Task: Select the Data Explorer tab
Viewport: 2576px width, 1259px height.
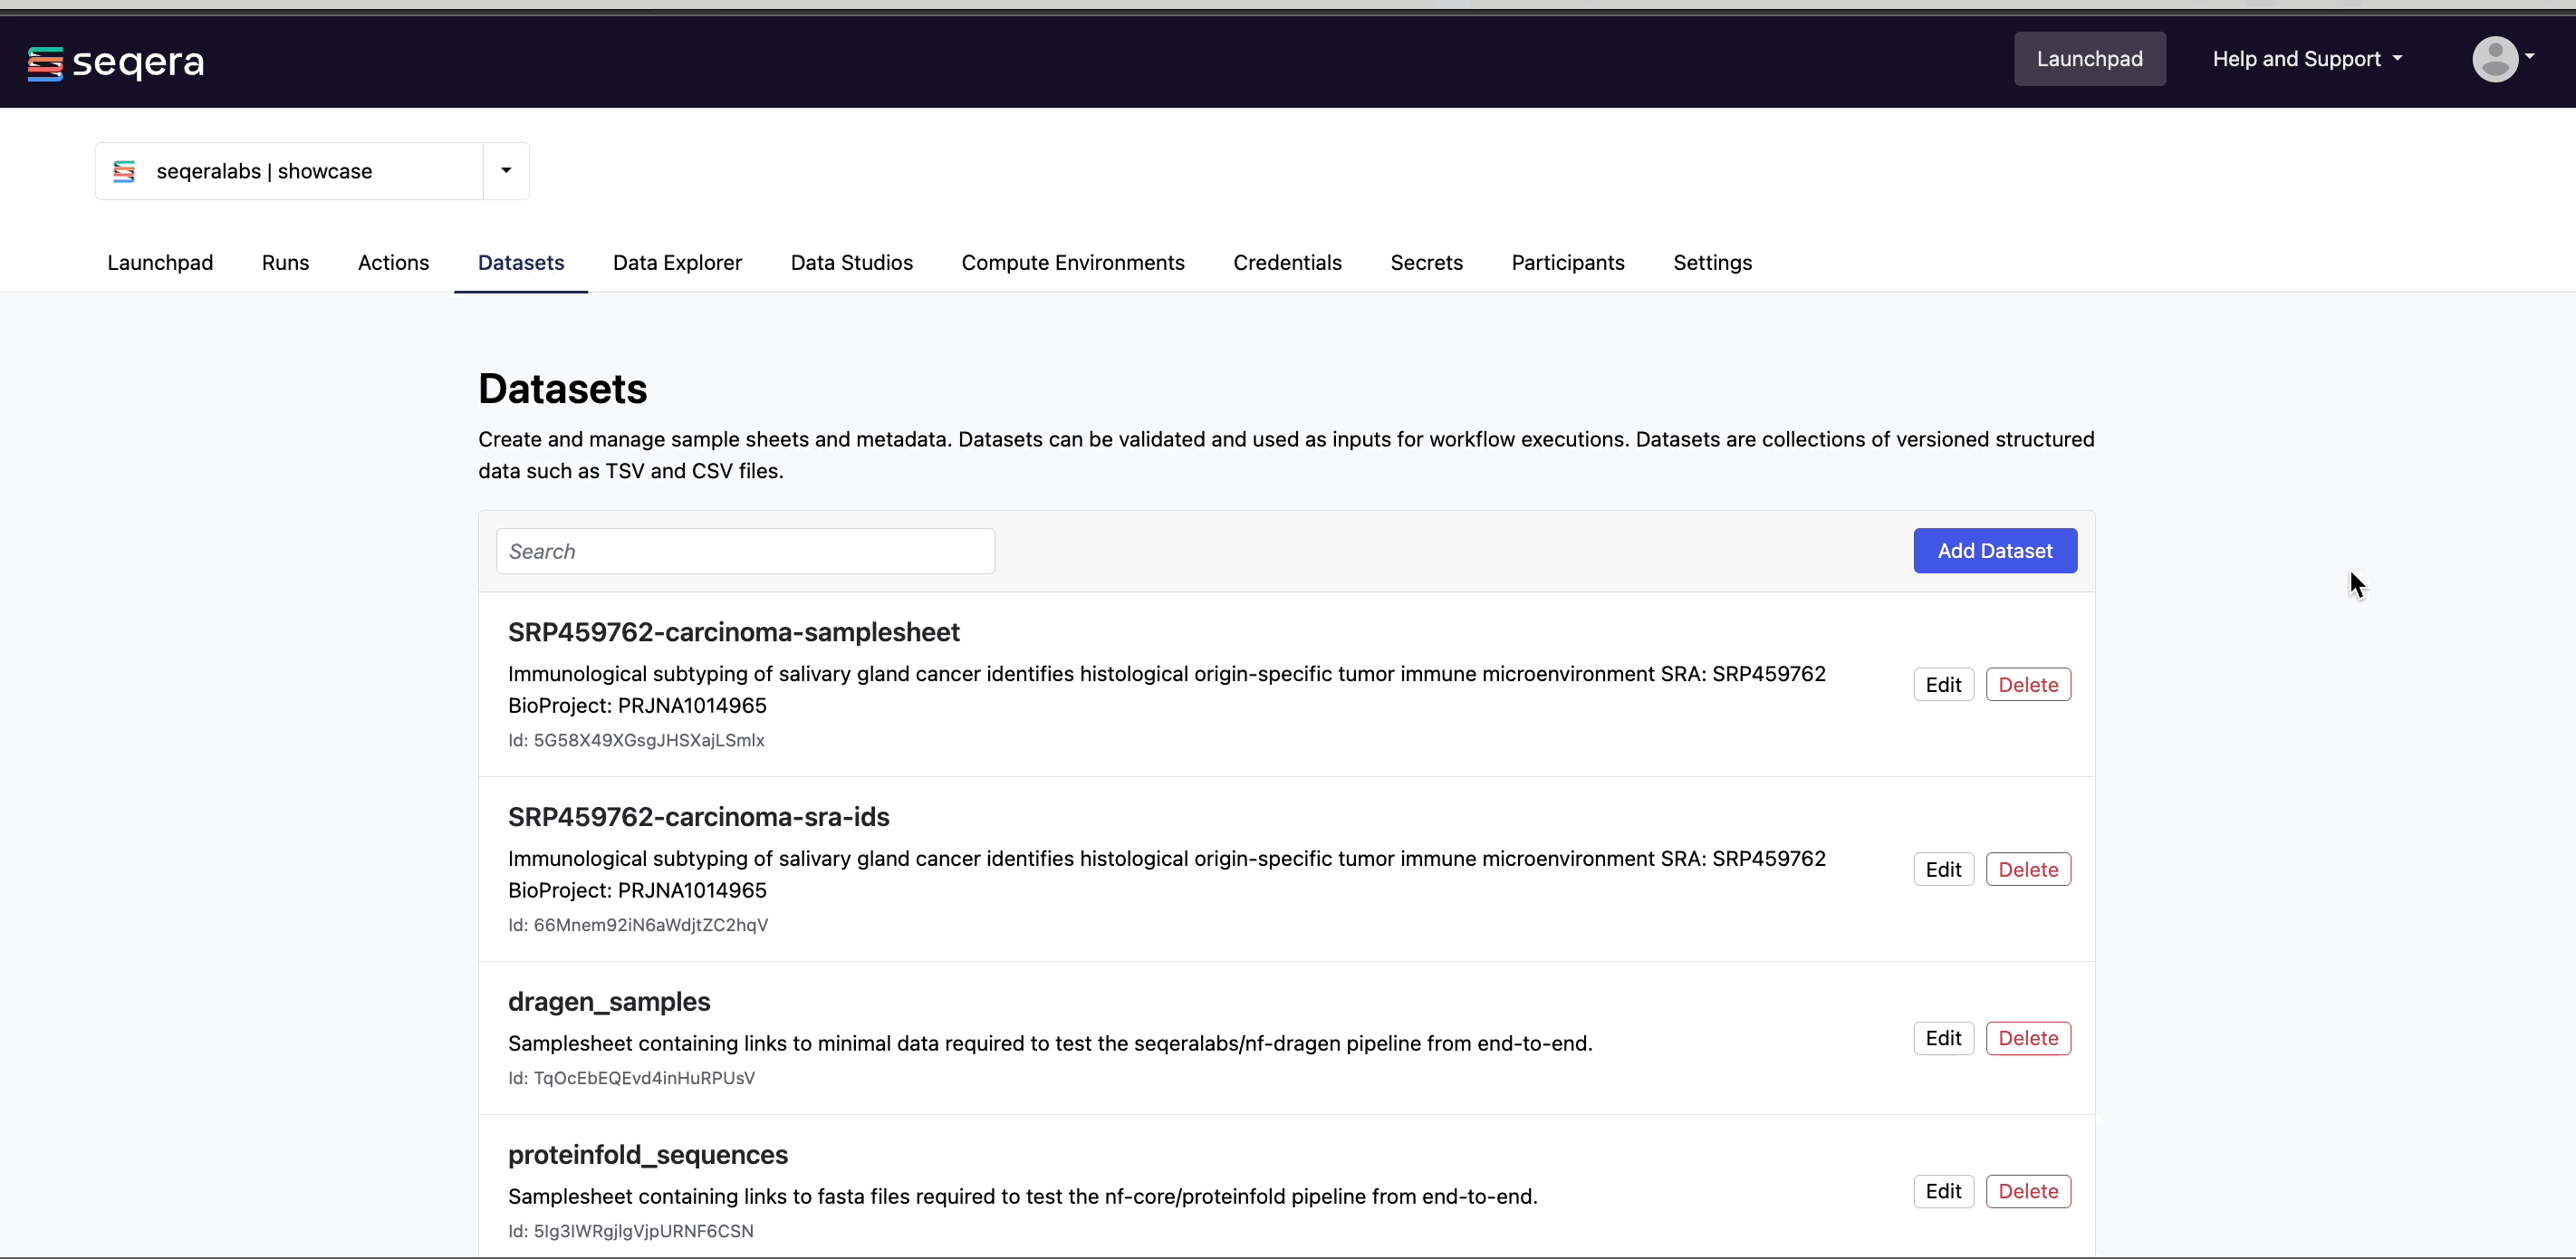Action: [678, 262]
